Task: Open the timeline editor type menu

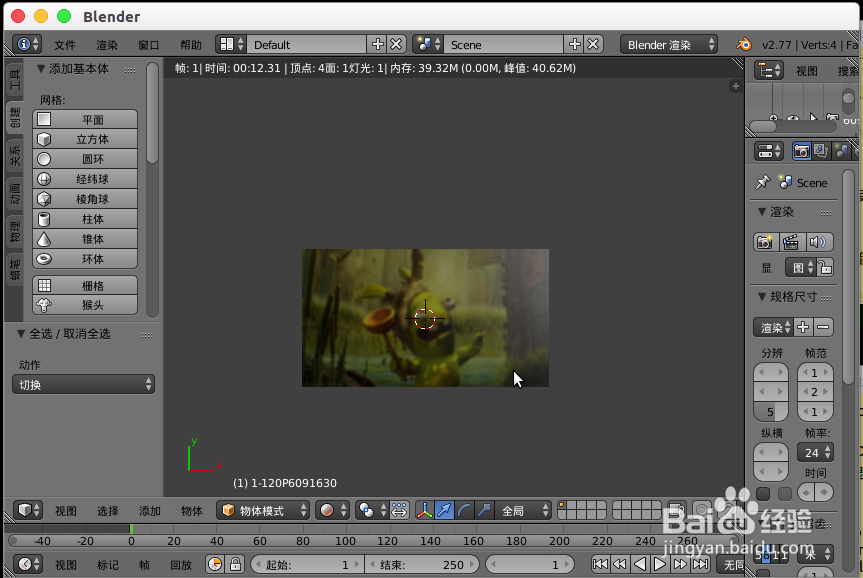Action: coord(28,564)
